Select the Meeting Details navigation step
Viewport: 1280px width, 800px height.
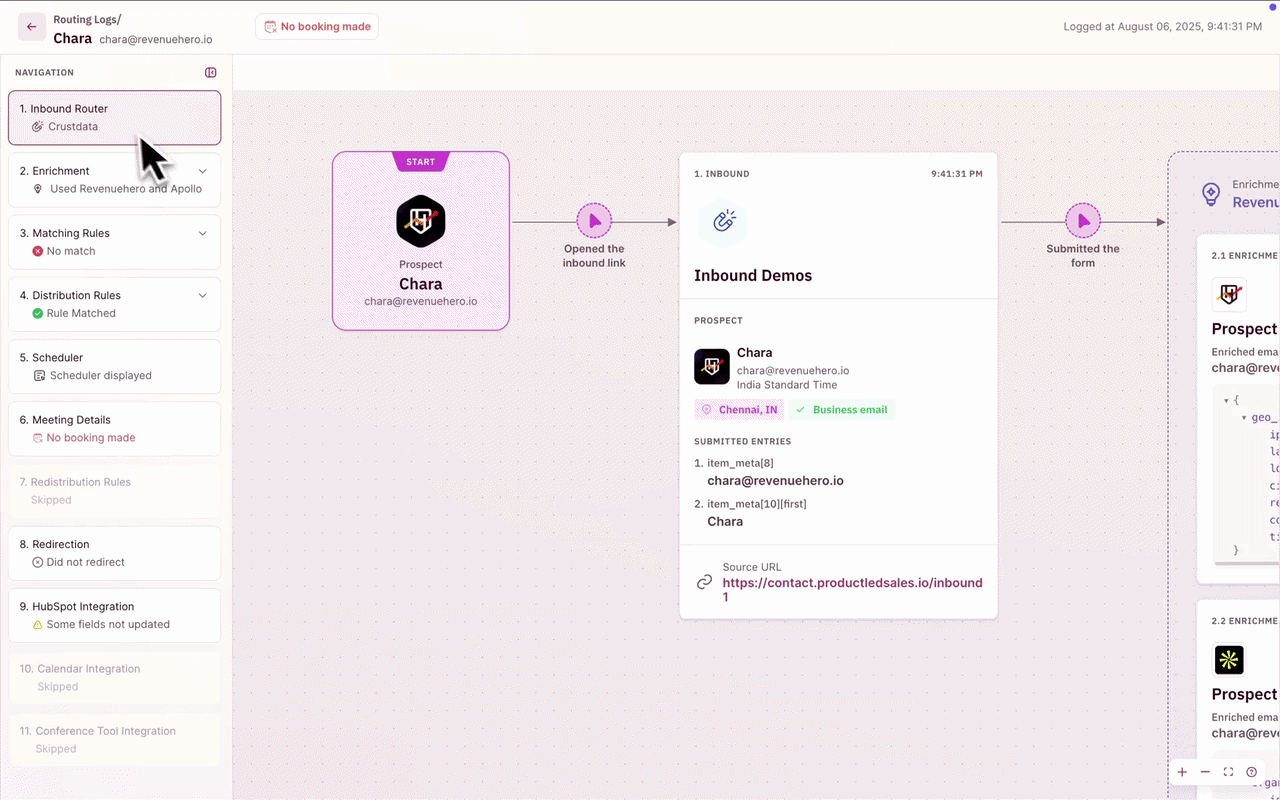[114, 428]
